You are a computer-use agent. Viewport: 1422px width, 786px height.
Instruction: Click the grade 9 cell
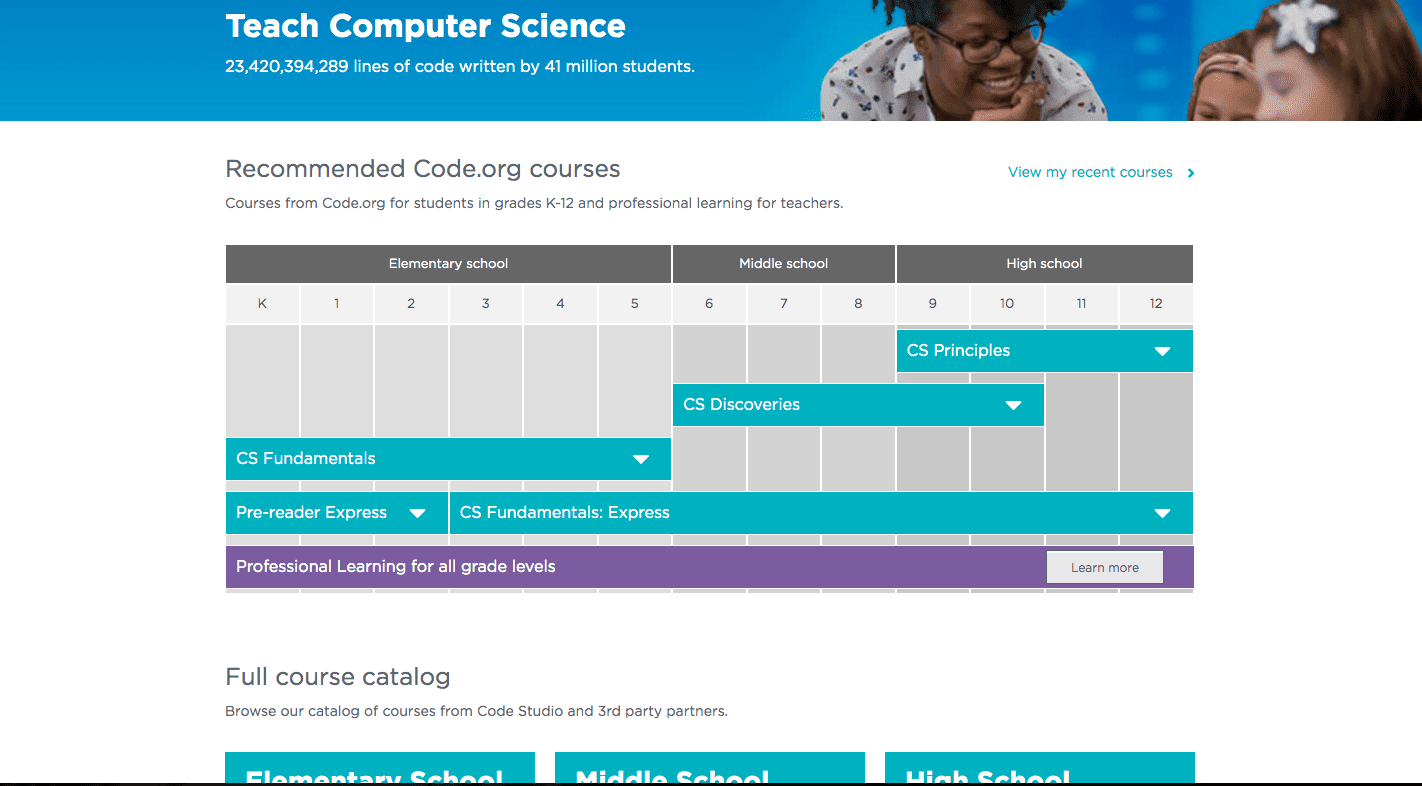pos(932,304)
